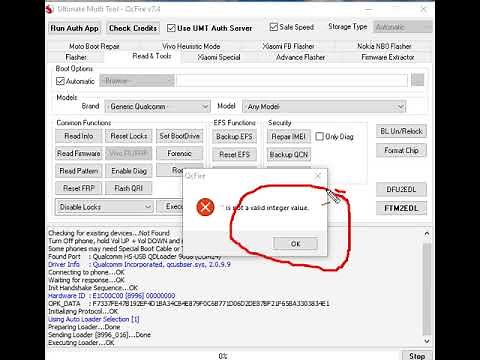Click Read Info button
Viewport: 480px width, 360px height.
coord(79,136)
